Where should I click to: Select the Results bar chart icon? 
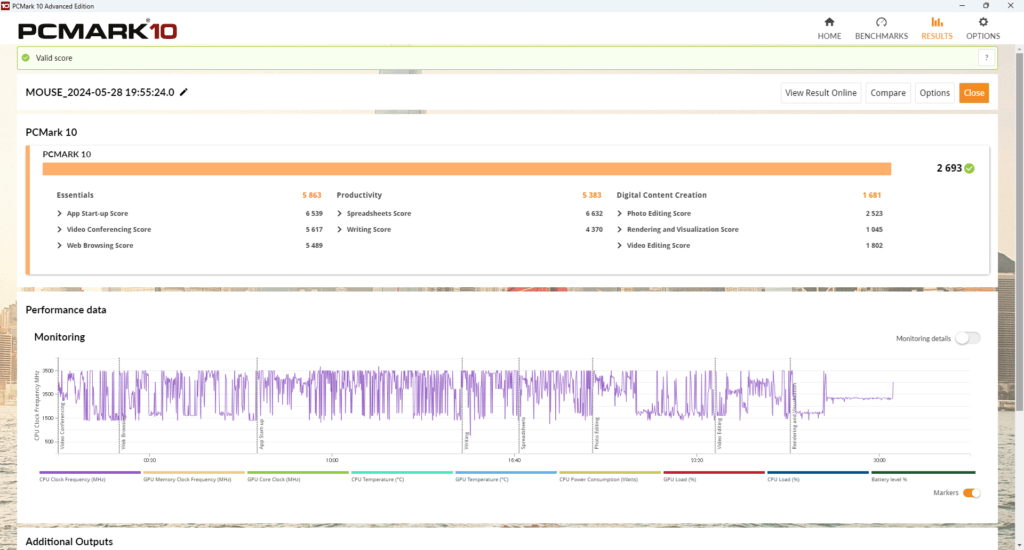936,22
